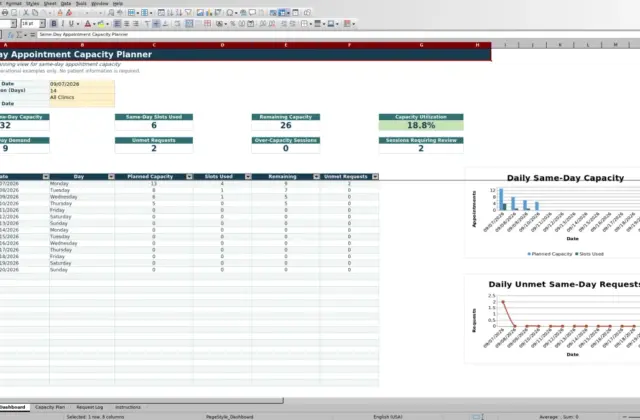Open the Sheet menu
This screenshot has width=640, height=420.
tap(50, 3)
